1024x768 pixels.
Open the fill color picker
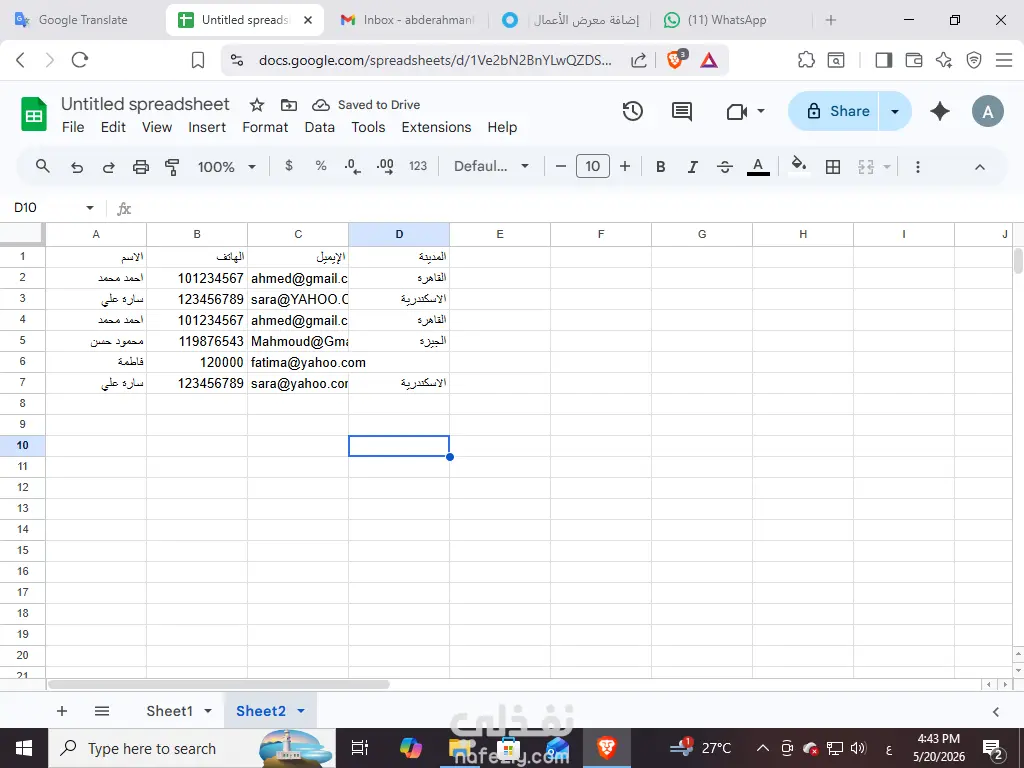pyautogui.click(x=799, y=165)
